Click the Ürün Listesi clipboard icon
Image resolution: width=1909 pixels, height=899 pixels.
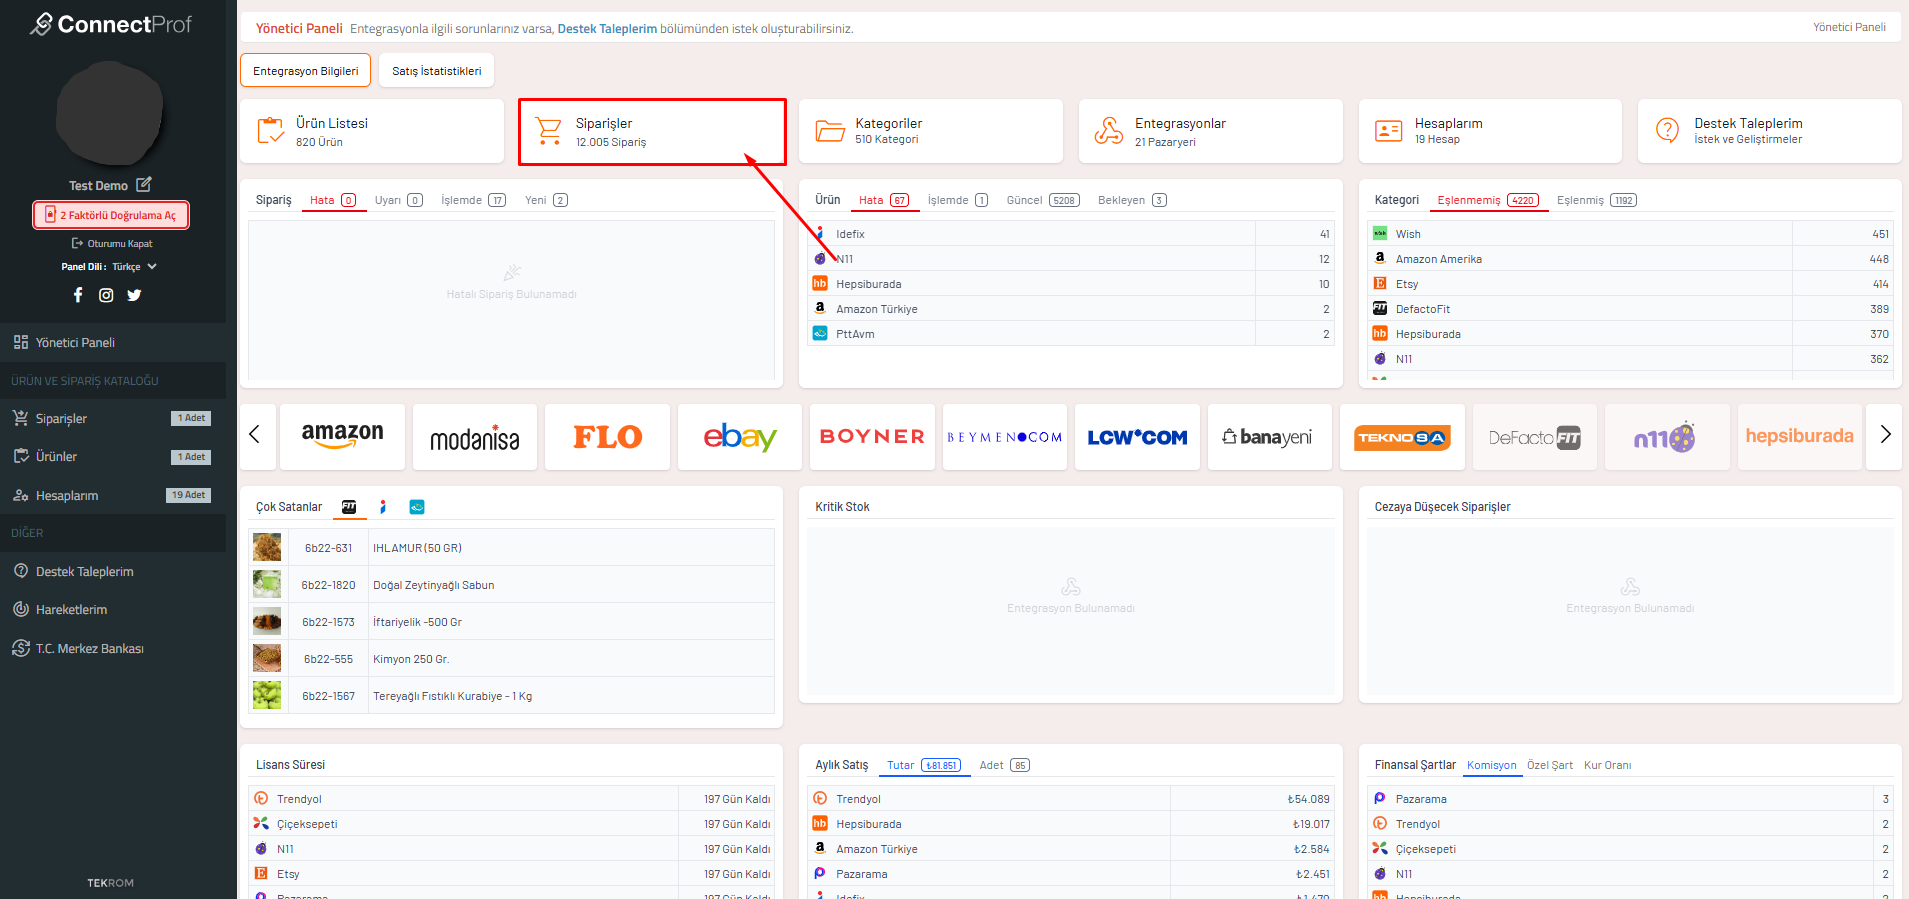coord(270,130)
